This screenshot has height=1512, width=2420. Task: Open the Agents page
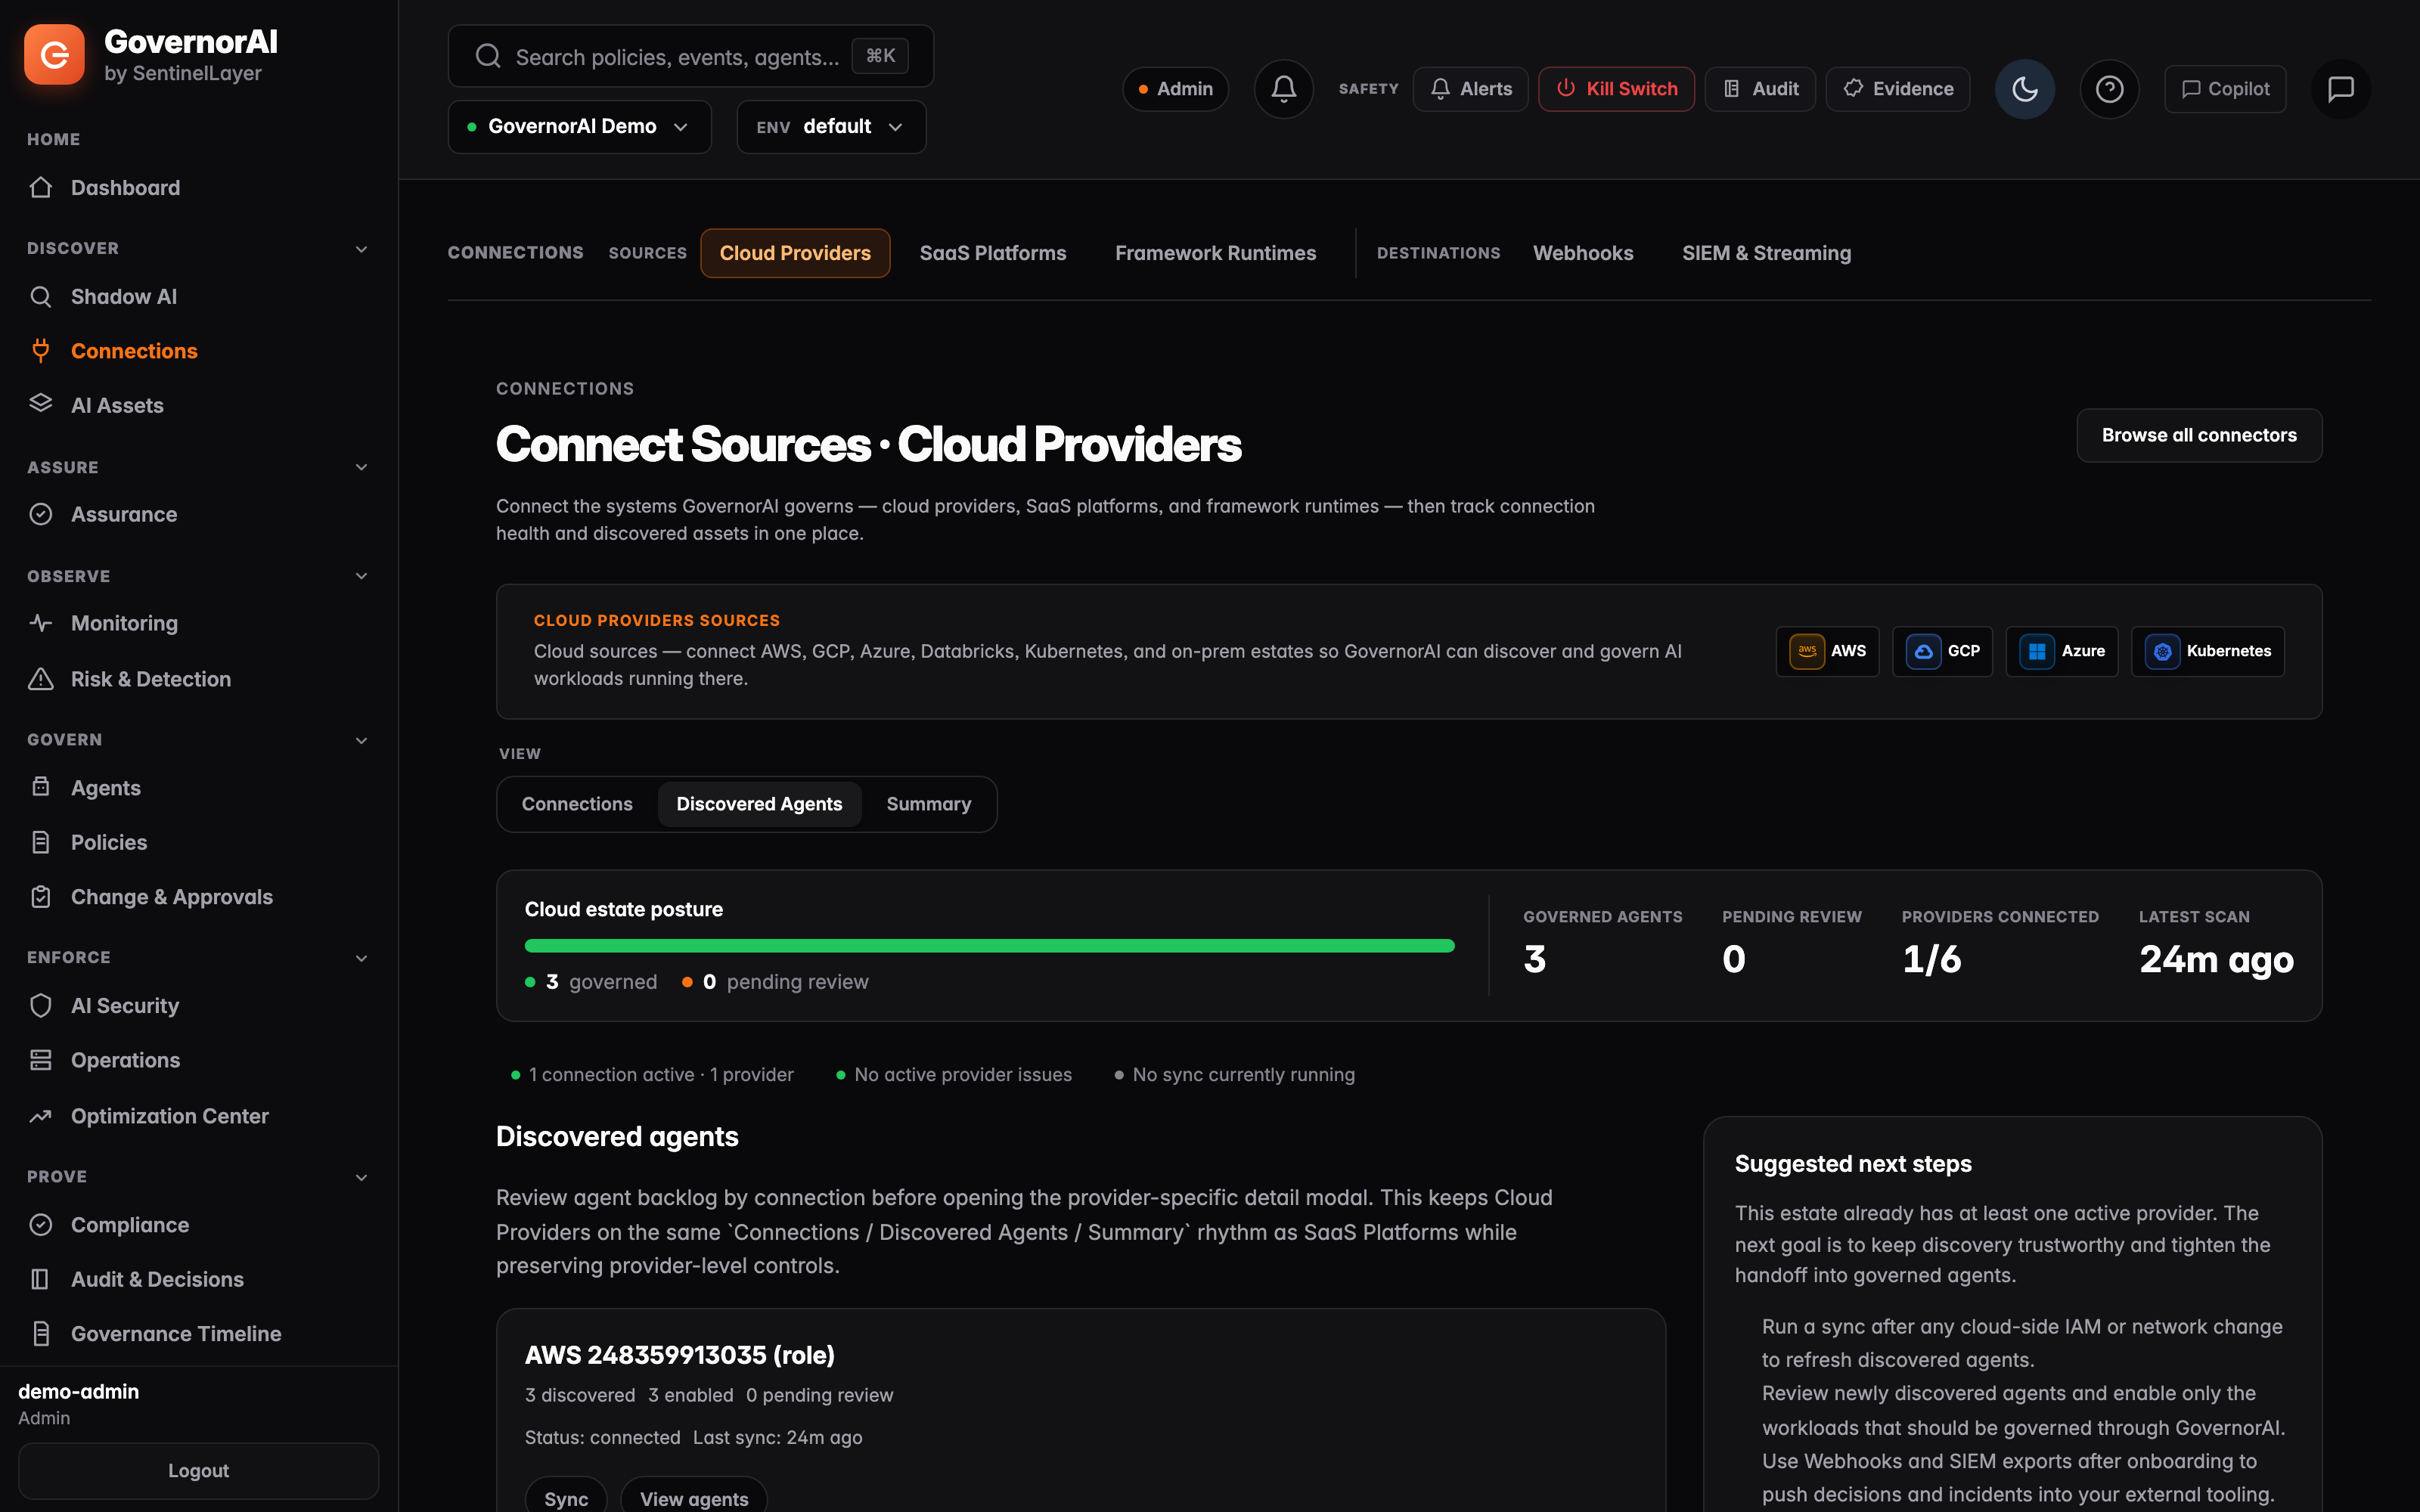tap(105, 788)
